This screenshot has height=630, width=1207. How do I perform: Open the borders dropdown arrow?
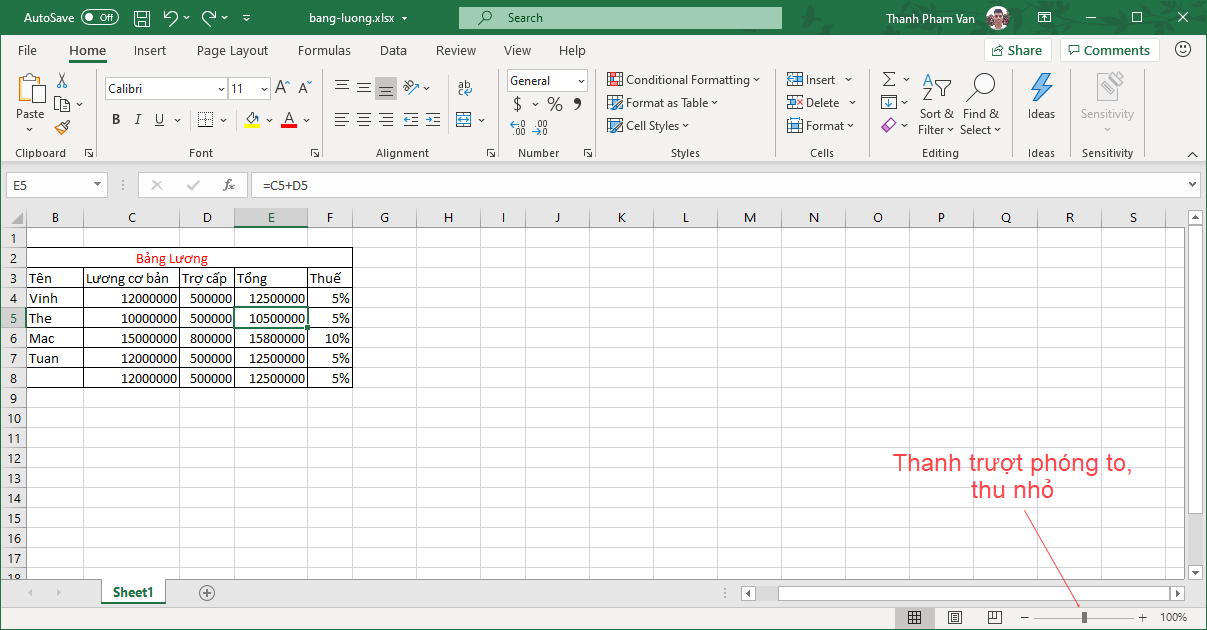pos(221,120)
